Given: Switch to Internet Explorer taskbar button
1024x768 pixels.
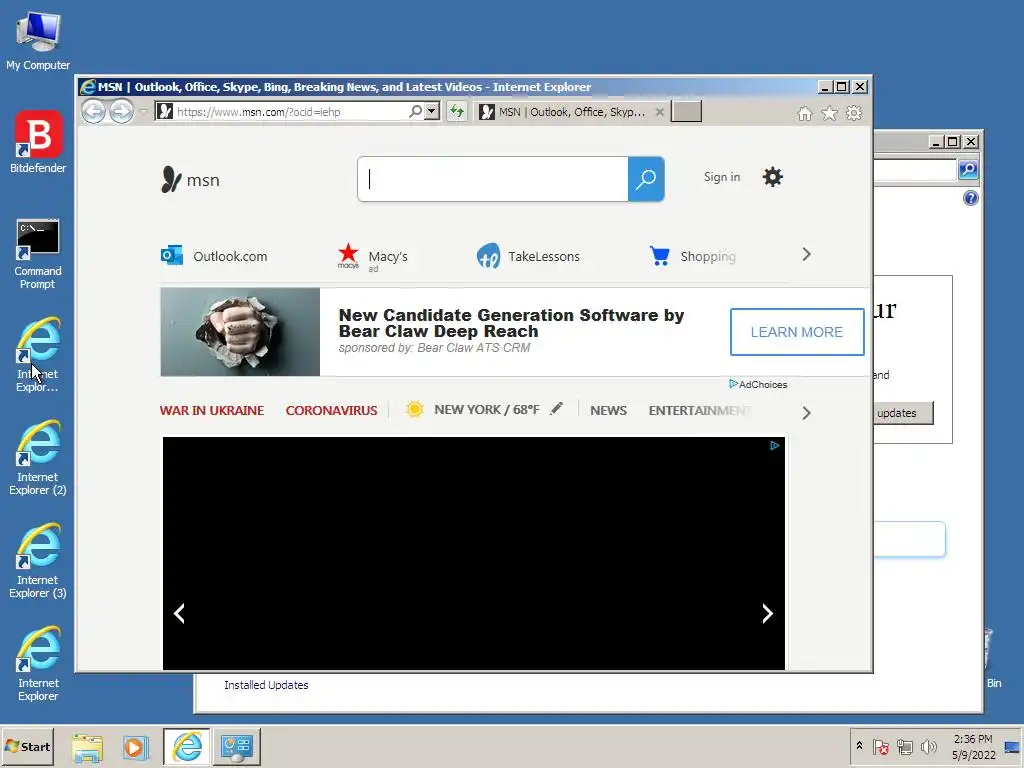Looking at the screenshot, I should pos(187,746).
